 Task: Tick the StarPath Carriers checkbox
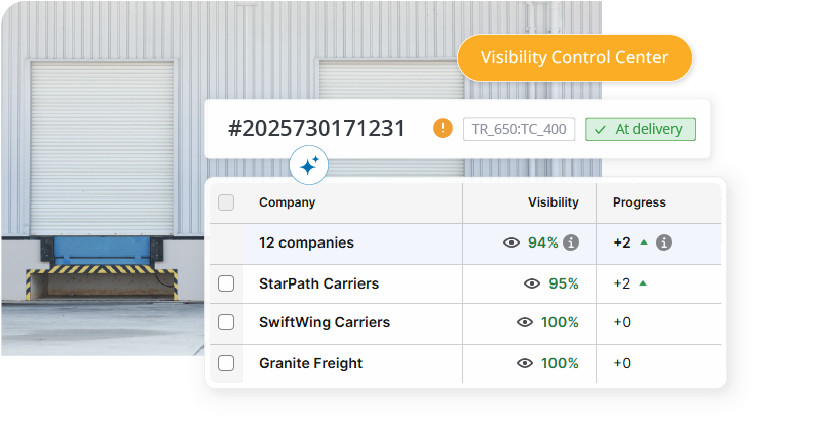(x=226, y=283)
